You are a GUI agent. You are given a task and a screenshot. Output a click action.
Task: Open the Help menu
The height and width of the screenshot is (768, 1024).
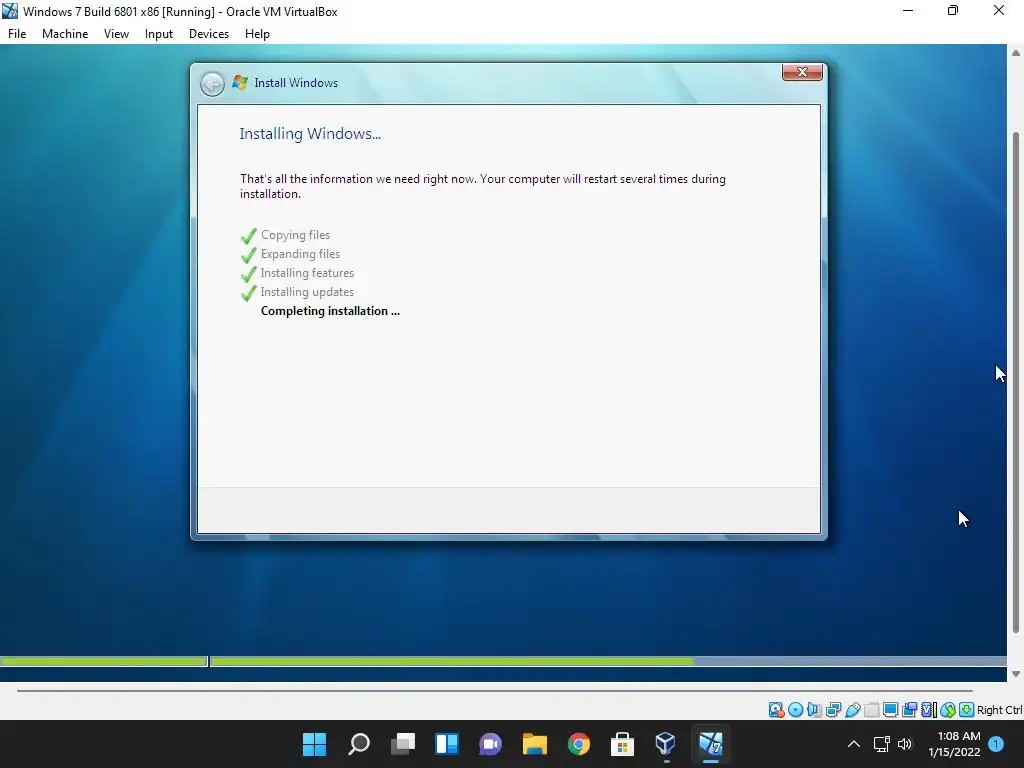[x=257, y=34]
